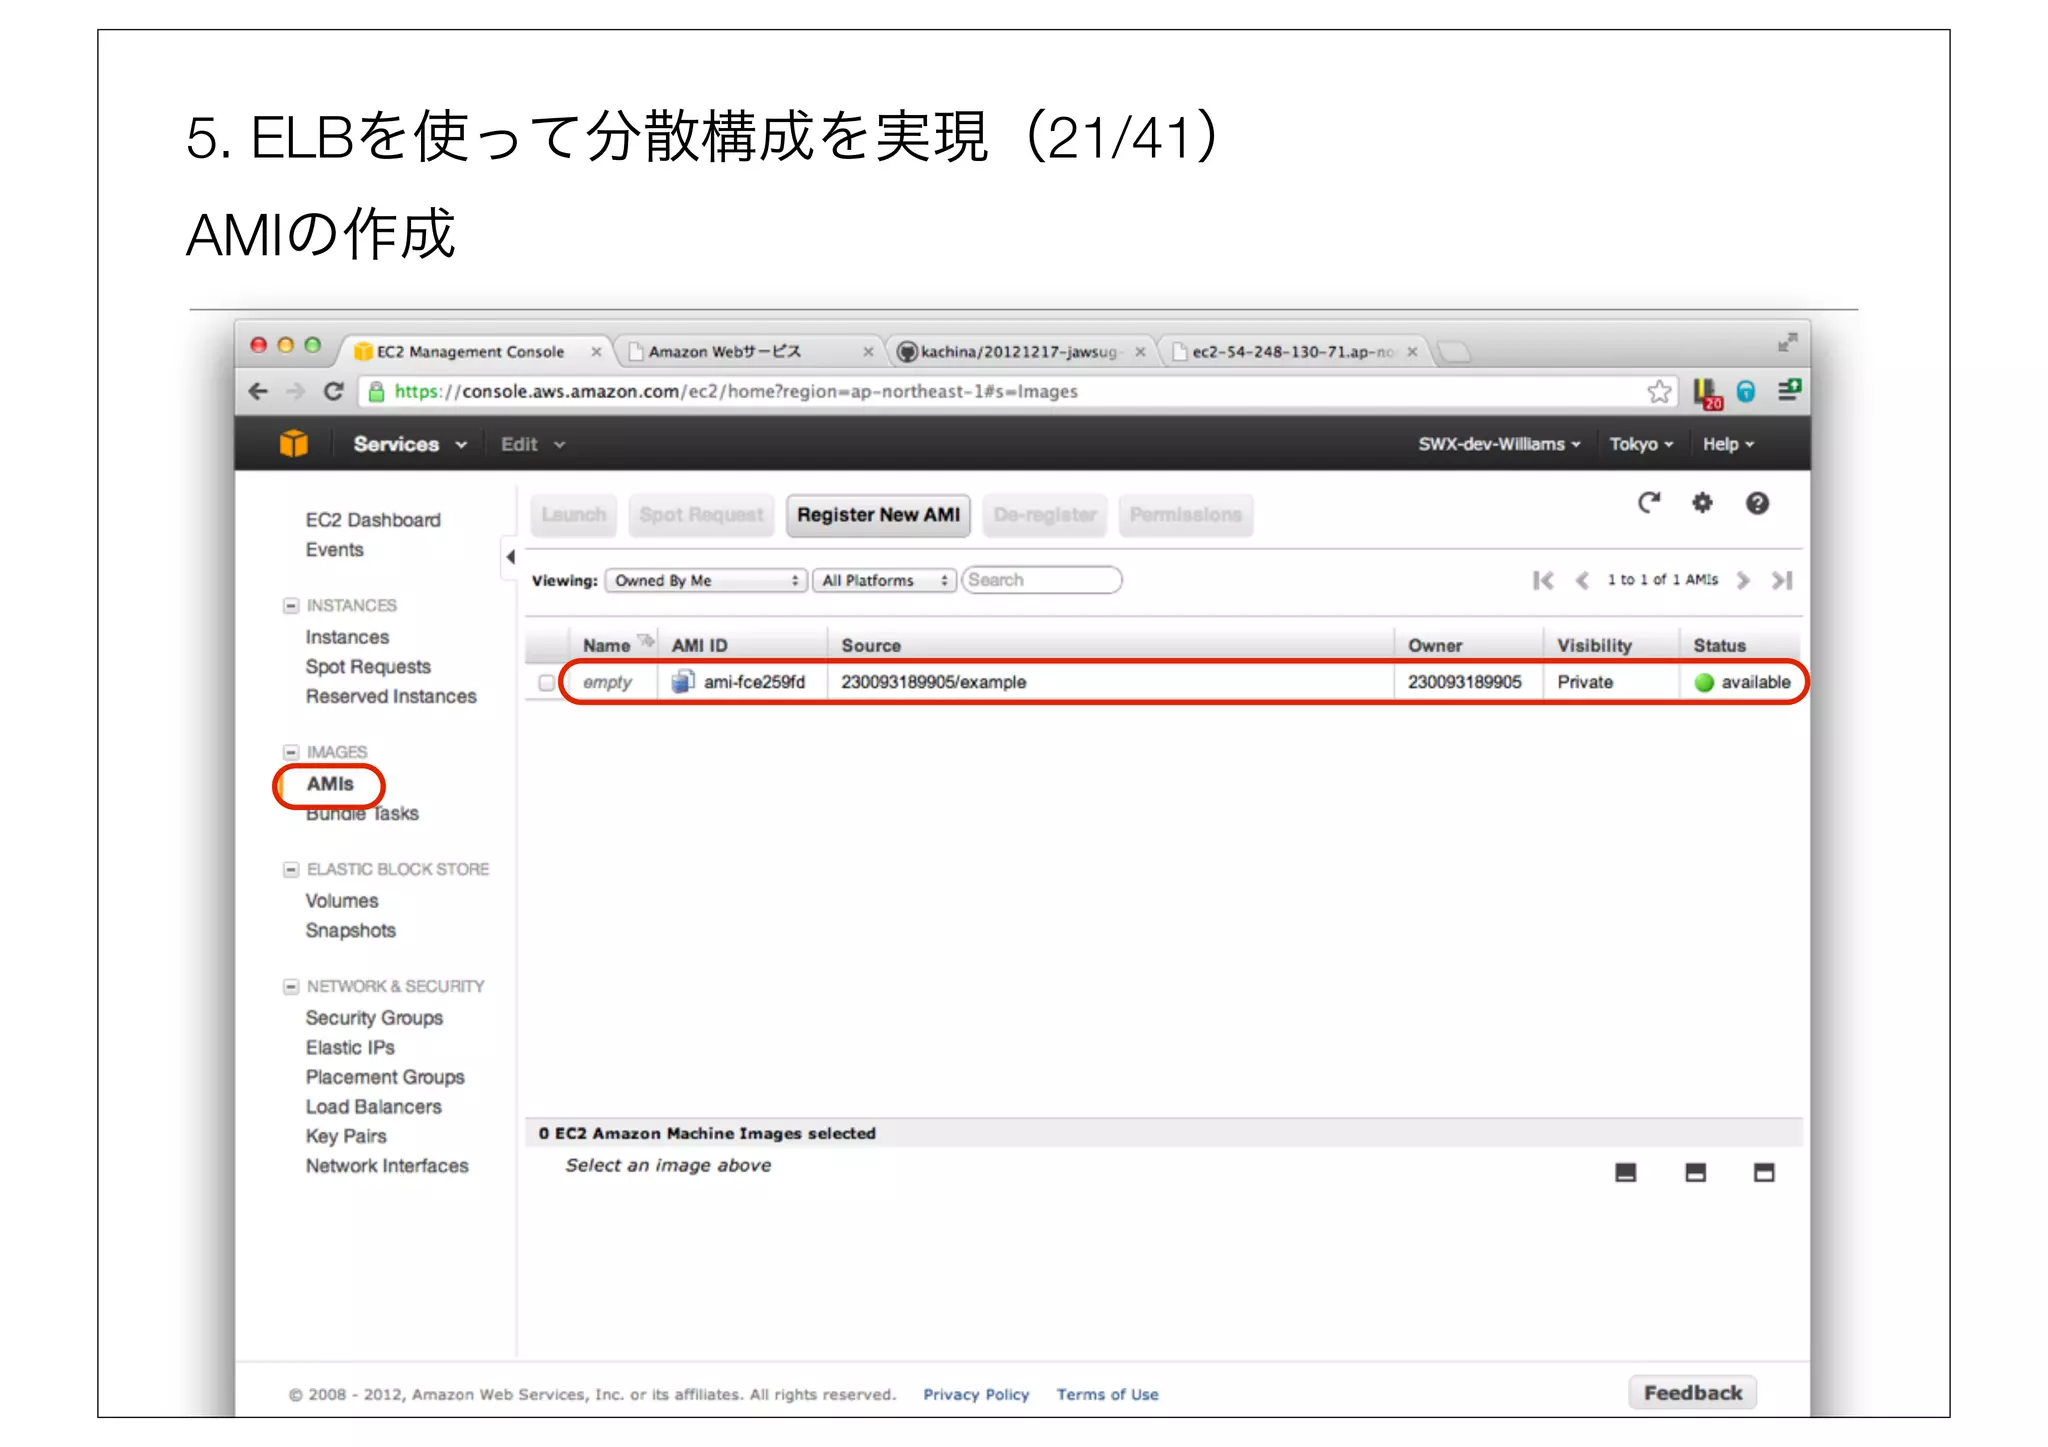Maximize the bottom details pane
The width and height of the screenshot is (2048, 1447).
[x=1764, y=1172]
